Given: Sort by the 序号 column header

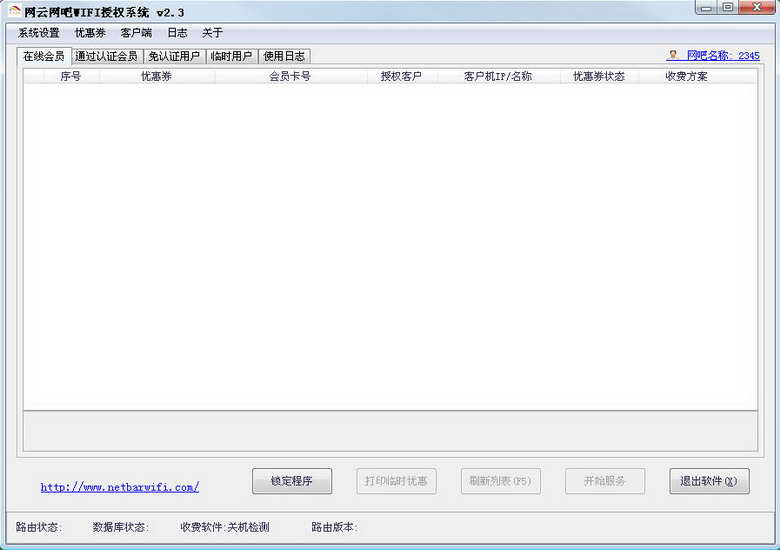Looking at the screenshot, I should [71, 76].
